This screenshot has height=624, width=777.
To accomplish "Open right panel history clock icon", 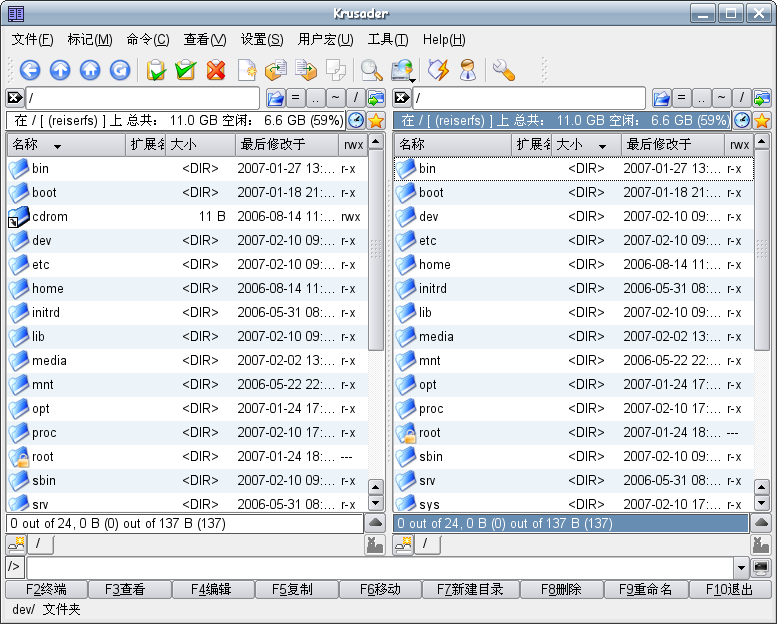I will (x=742, y=120).
